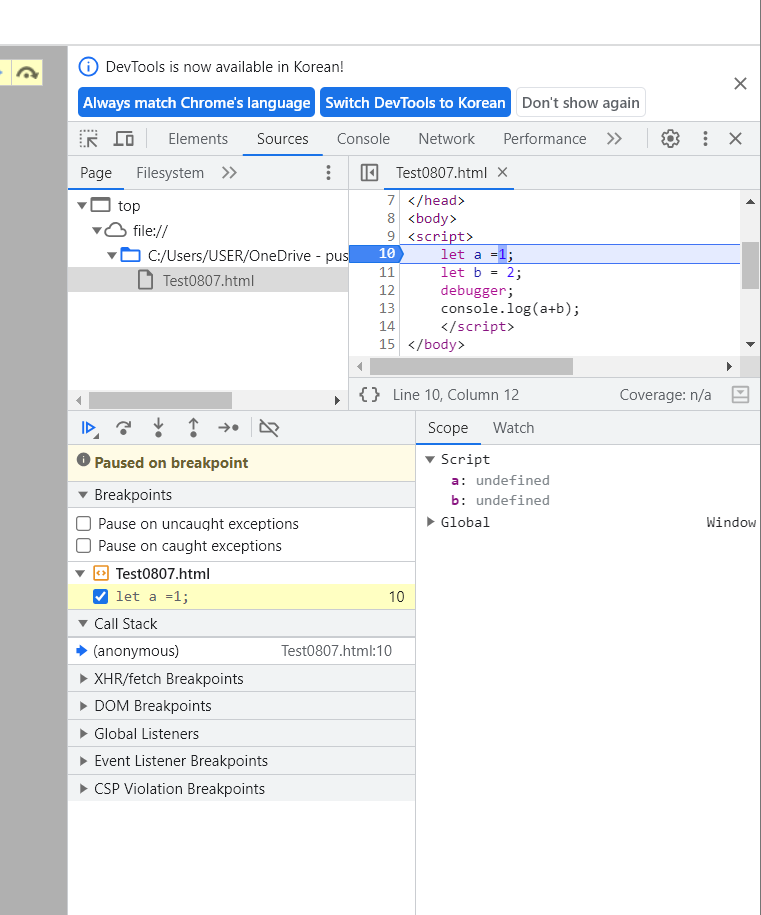The width and height of the screenshot is (761, 915).
Task: Expand the Global scope
Action: (x=431, y=522)
